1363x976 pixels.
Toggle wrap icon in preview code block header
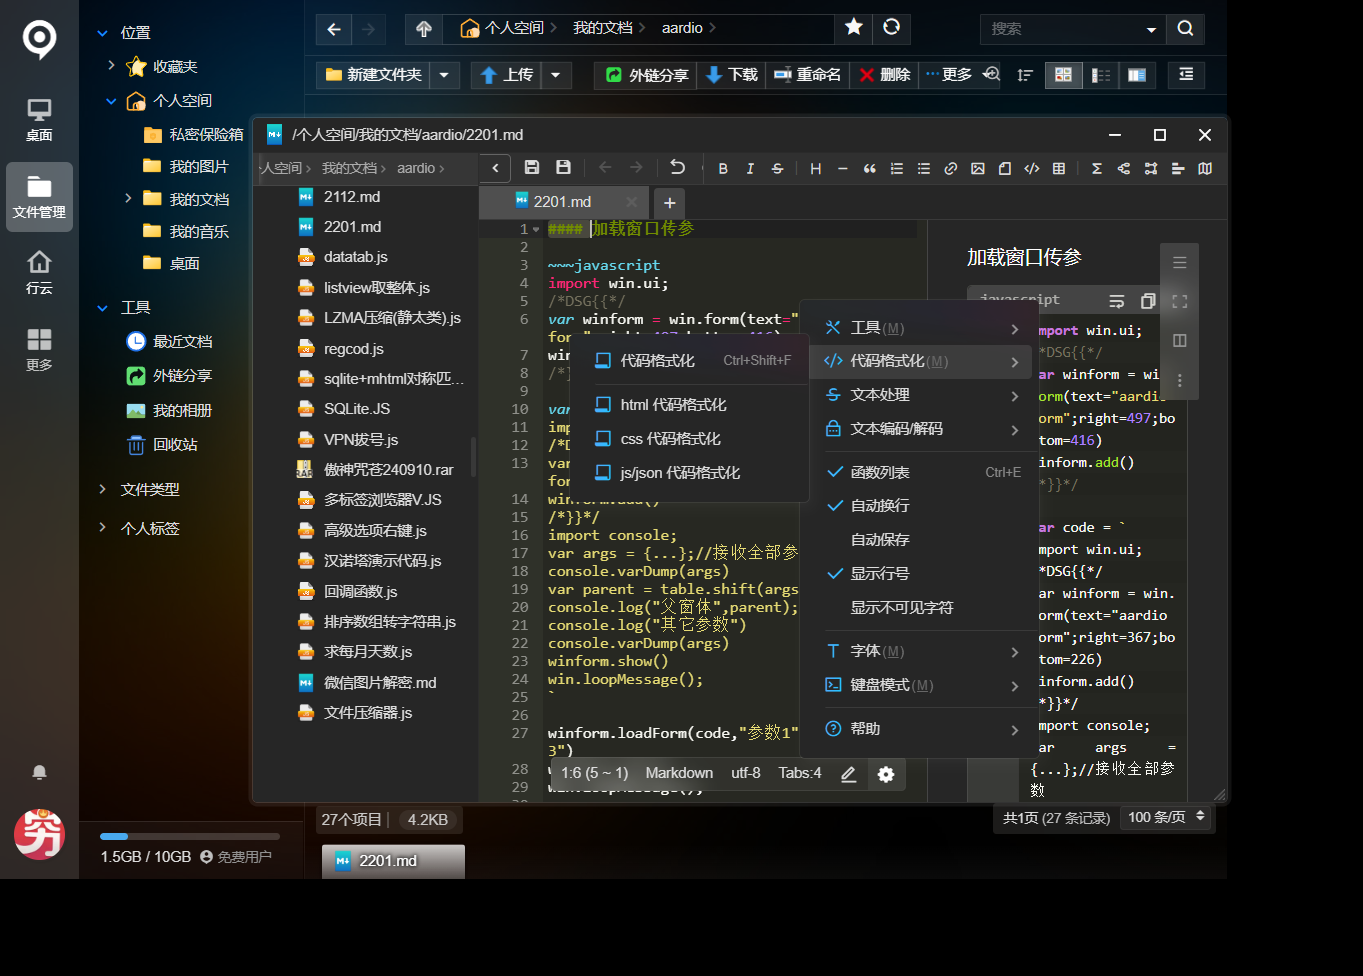click(1117, 301)
